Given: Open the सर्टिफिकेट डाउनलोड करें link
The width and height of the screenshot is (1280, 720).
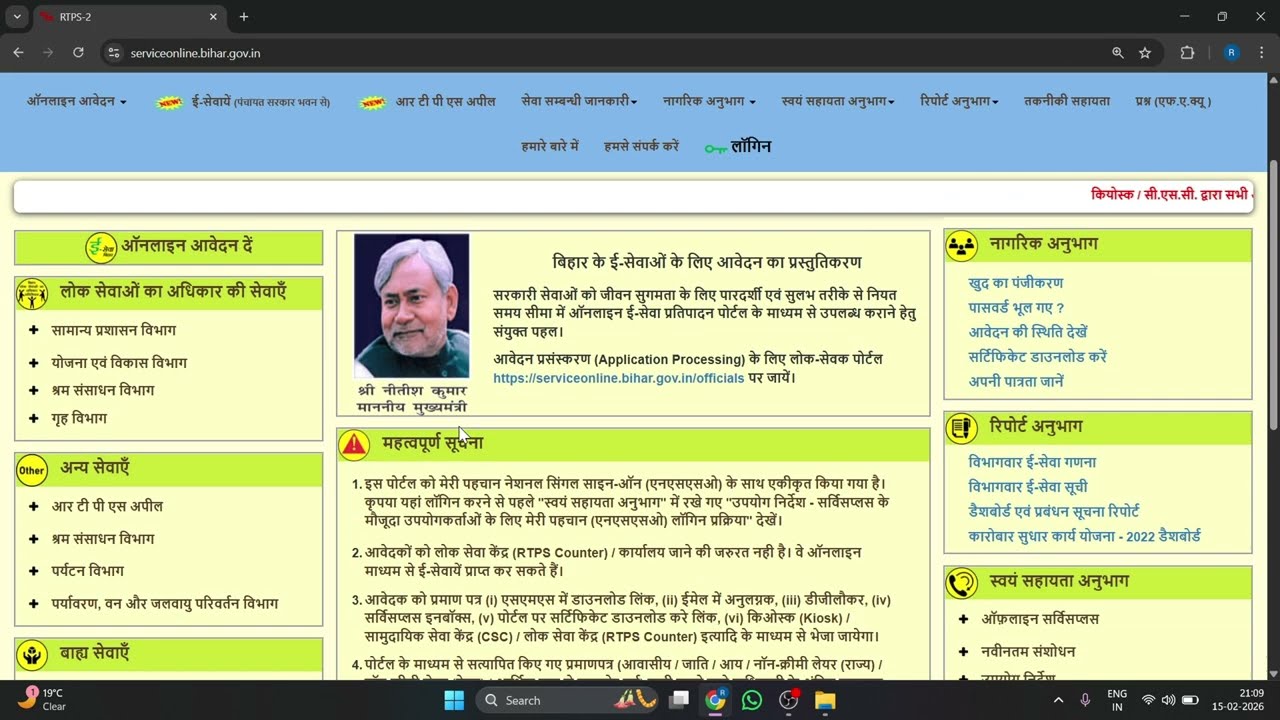Looking at the screenshot, I should [x=1038, y=357].
